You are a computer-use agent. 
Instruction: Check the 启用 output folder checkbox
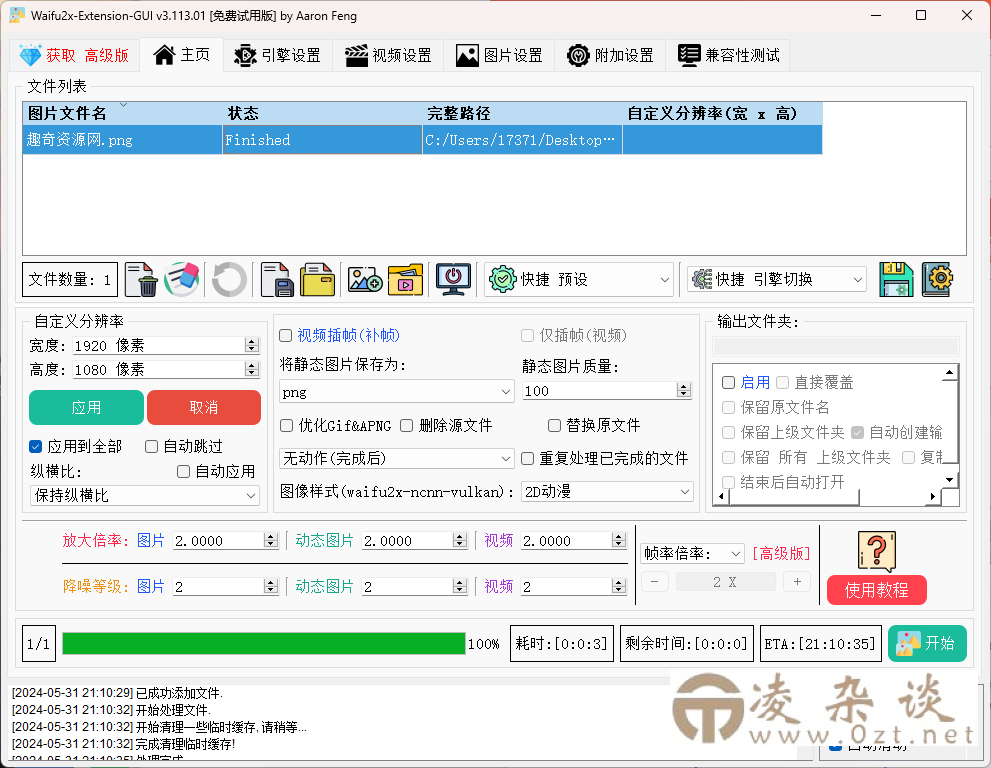point(728,382)
